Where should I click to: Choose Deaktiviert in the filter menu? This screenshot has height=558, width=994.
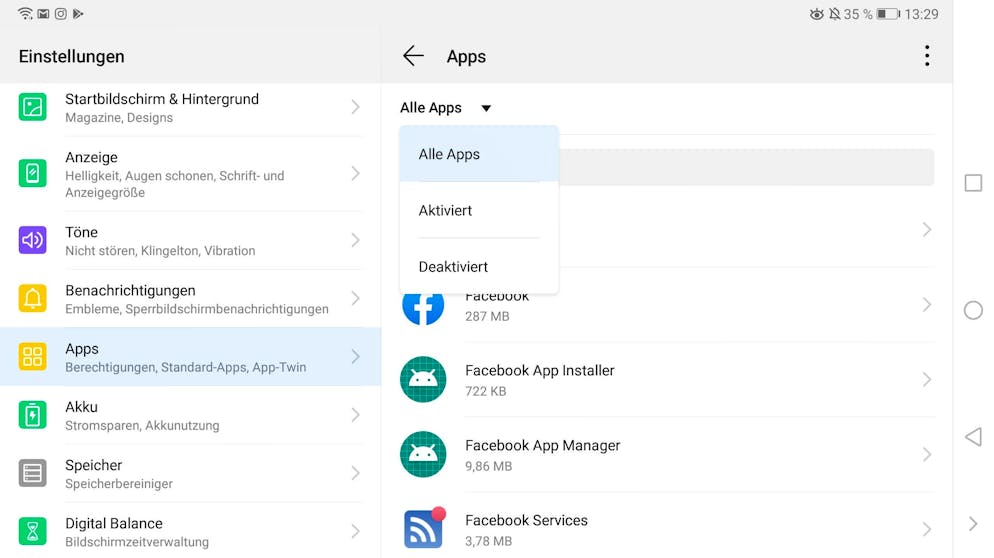[479, 266]
